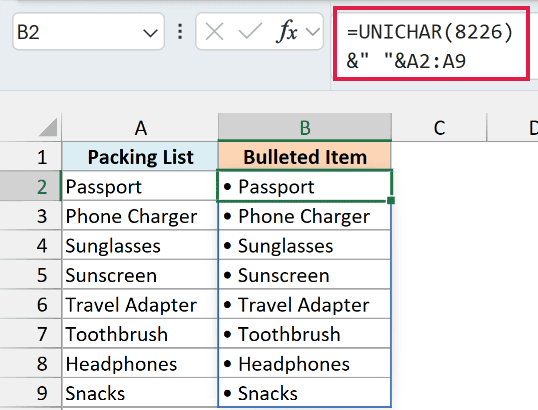Click the Packing List header cell
Image resolution: width=538 pixels, height=410 pixels.
pyautogui.click(x=140, y=156)
